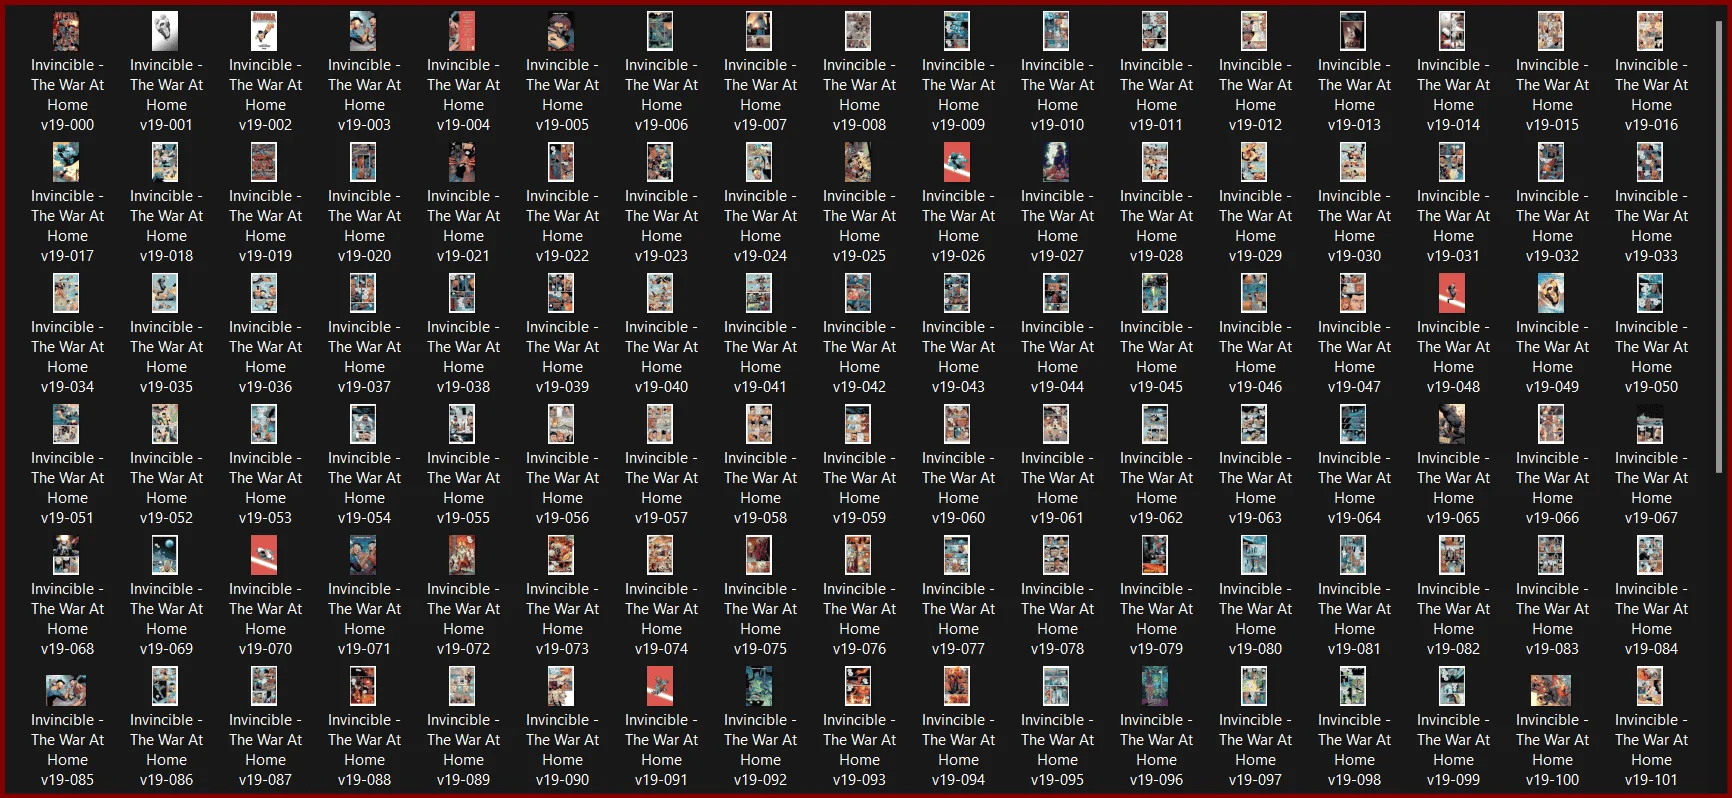Select the v19-019 thumbnail image
This screenshot has height=798, width=1732.
tap(265, 163)
